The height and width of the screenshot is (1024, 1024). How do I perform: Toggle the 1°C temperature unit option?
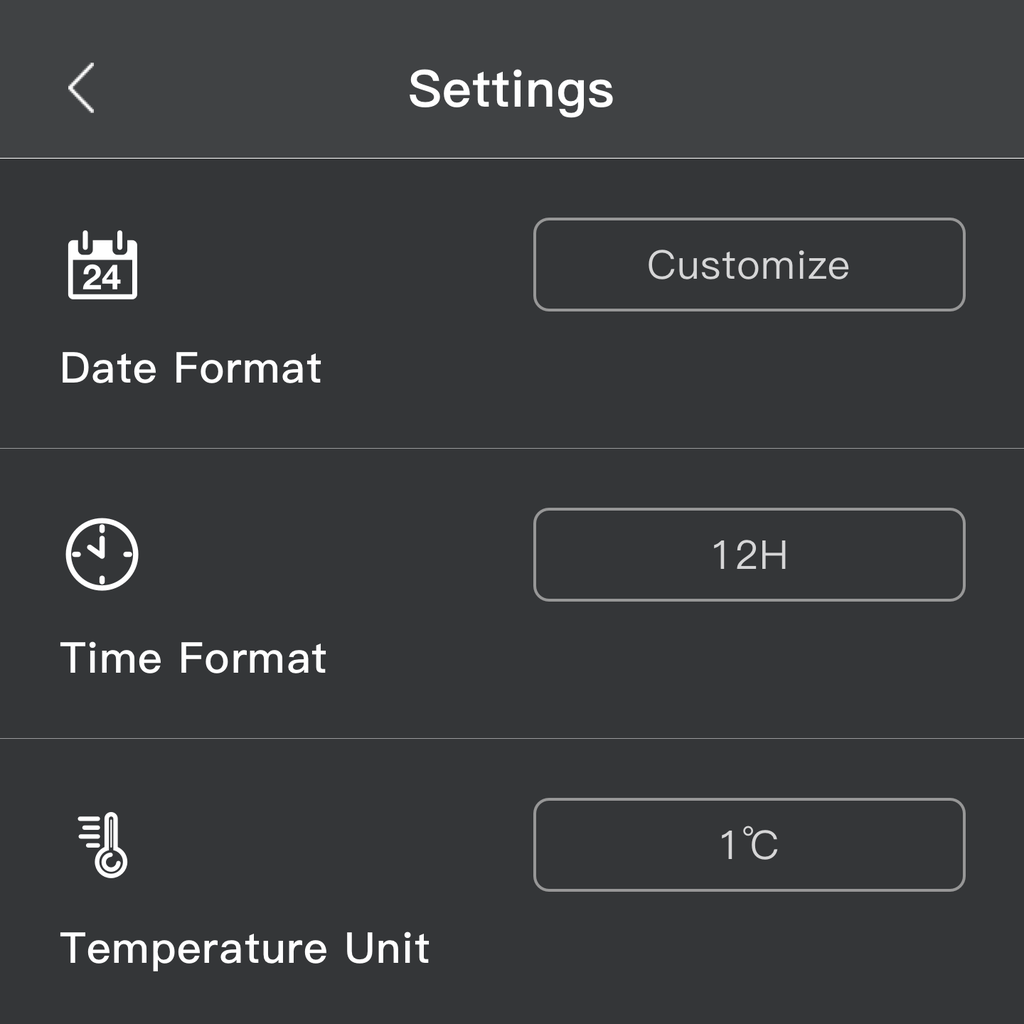[x=749, y=845]
